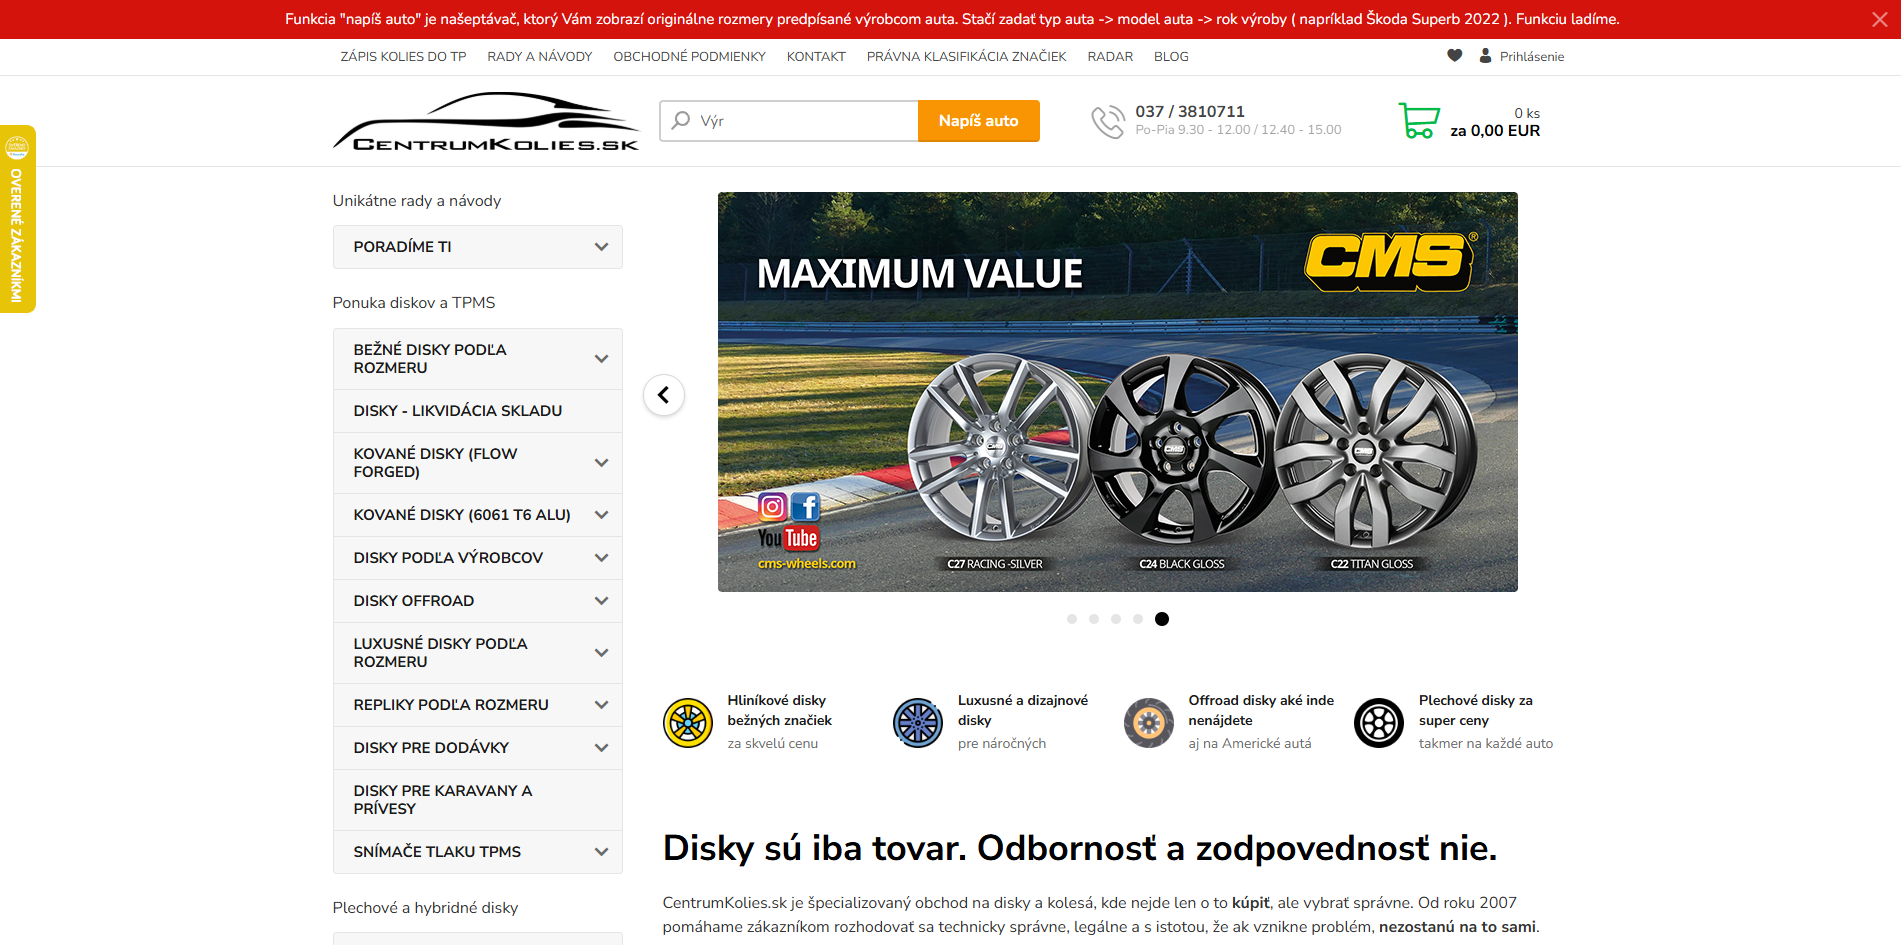1901x945 pixels.
Task: Click the search magnifier icon
Action: pyautogui.click(x=681, y=120)
